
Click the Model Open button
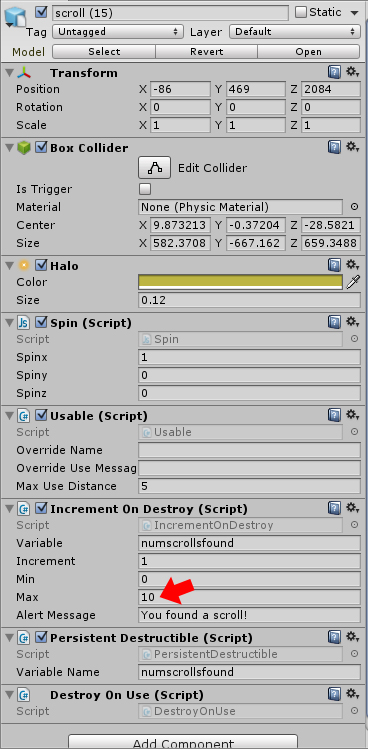pyautogui.click(x=309, y=52)
